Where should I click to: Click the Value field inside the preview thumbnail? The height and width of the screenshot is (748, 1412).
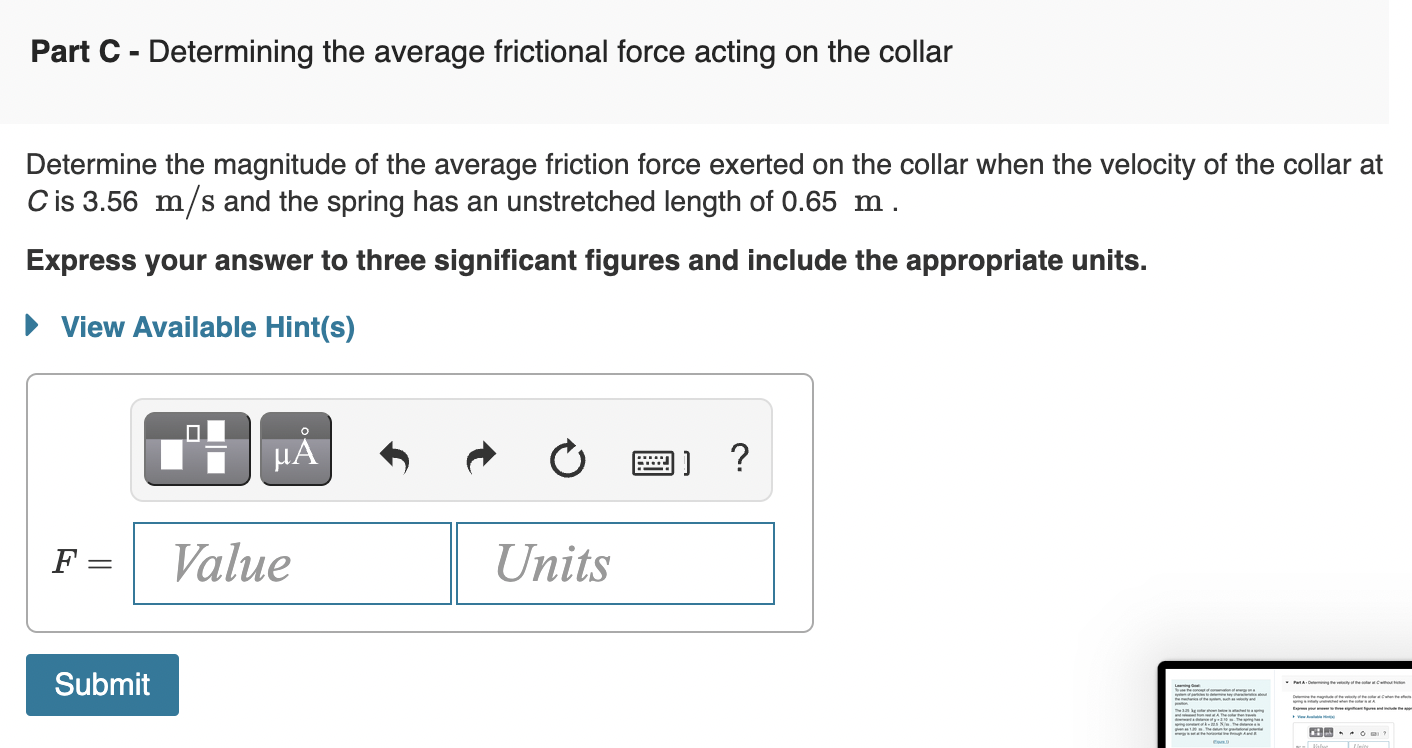(x=1320, y=746)
